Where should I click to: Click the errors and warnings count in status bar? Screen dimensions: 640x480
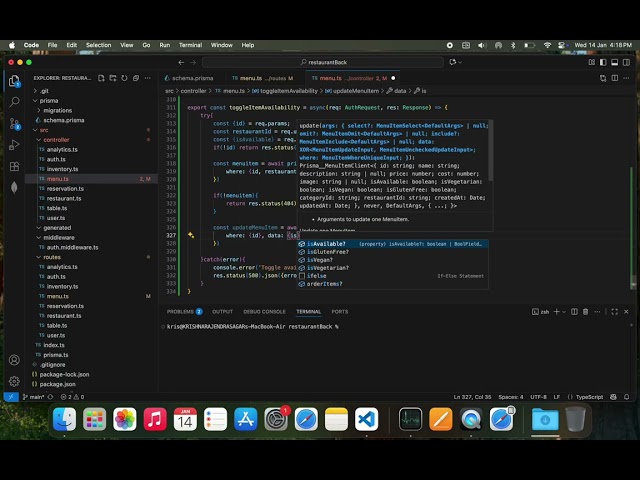point(72,397)
